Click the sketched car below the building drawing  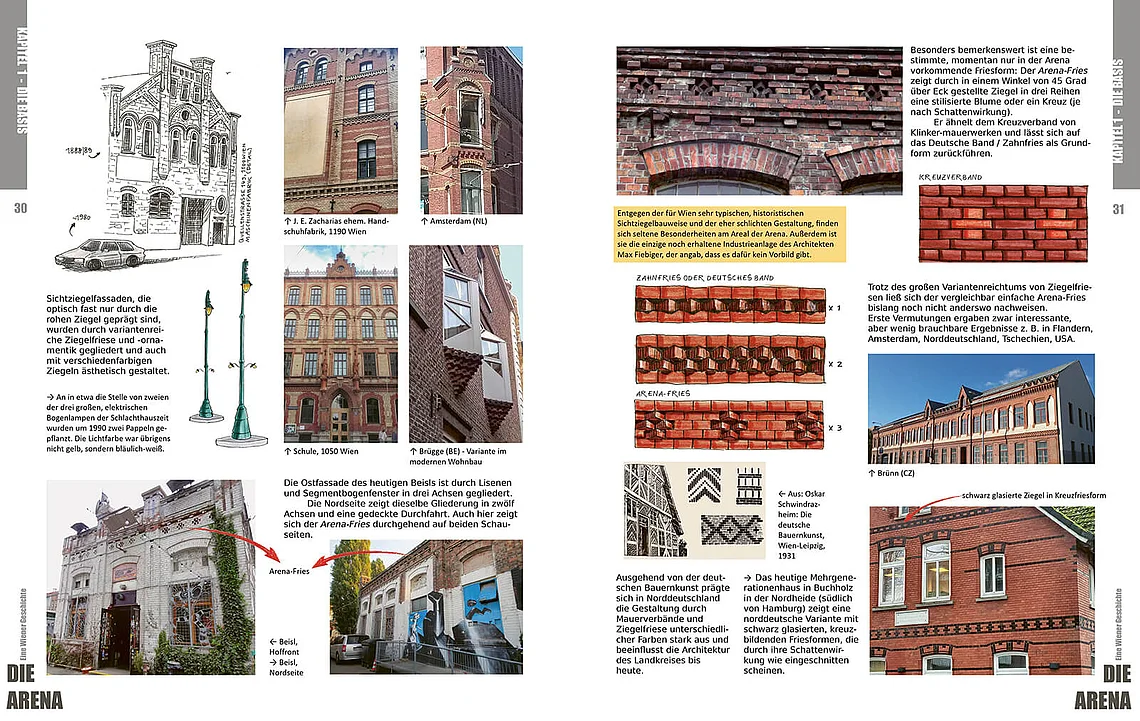click(x=100, y=254)
